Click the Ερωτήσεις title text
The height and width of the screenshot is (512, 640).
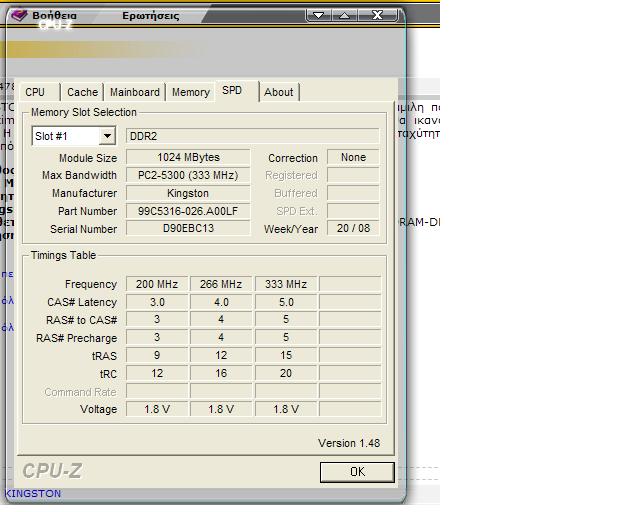coord(151,16)
